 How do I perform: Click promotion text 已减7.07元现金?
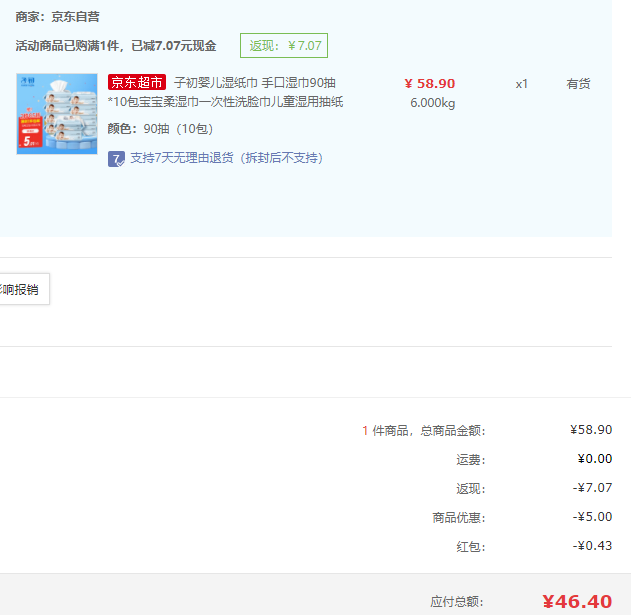[x=174, y=46]
